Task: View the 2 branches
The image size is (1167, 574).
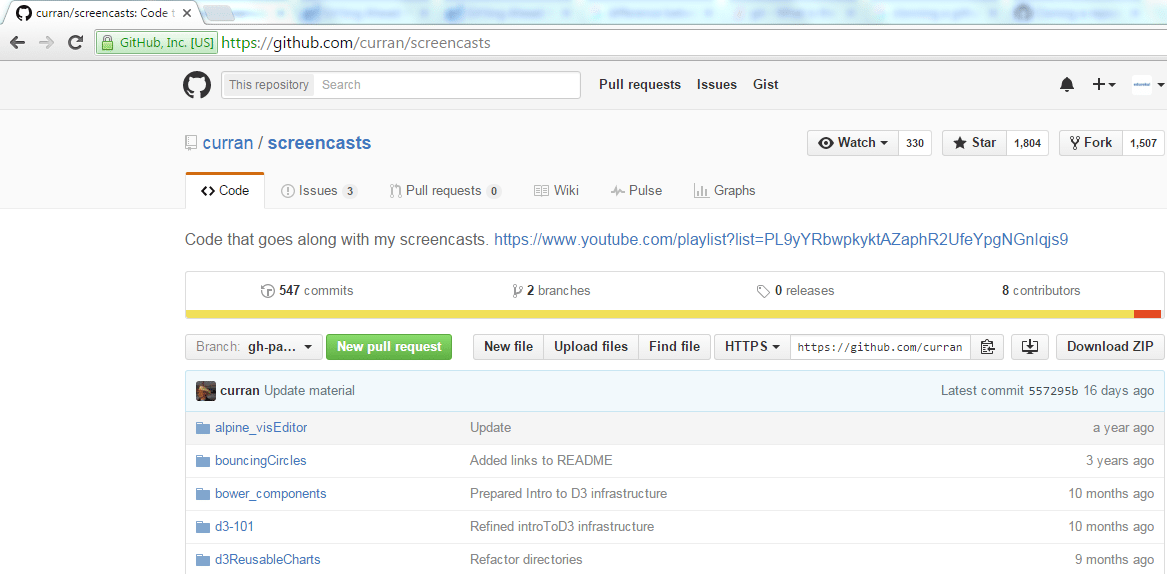Action: click(x=551, y=290)
